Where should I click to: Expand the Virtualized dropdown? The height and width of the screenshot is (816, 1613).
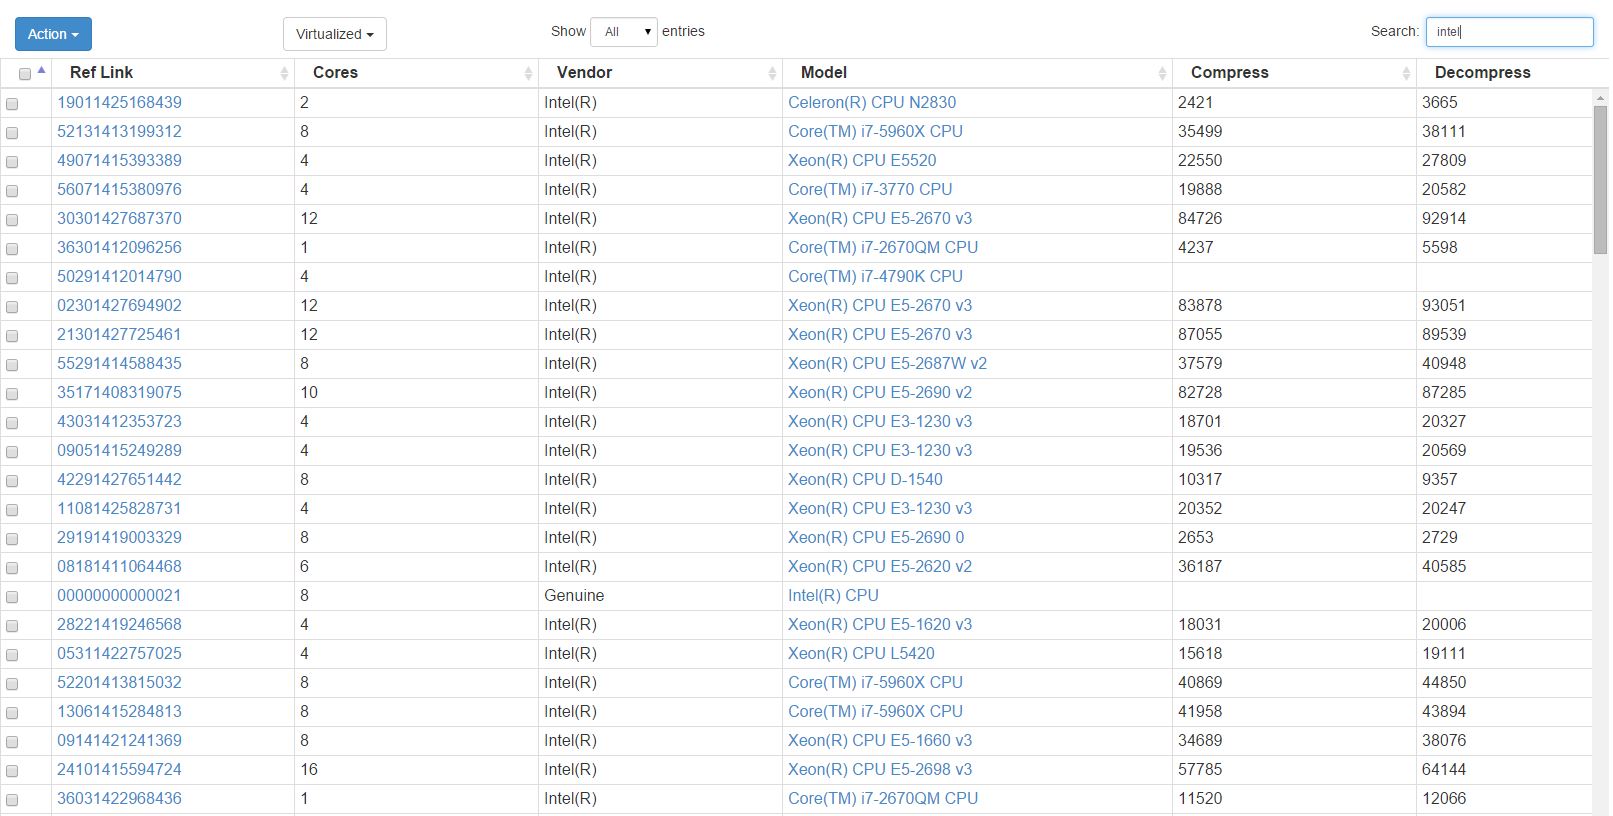point(335,34)
